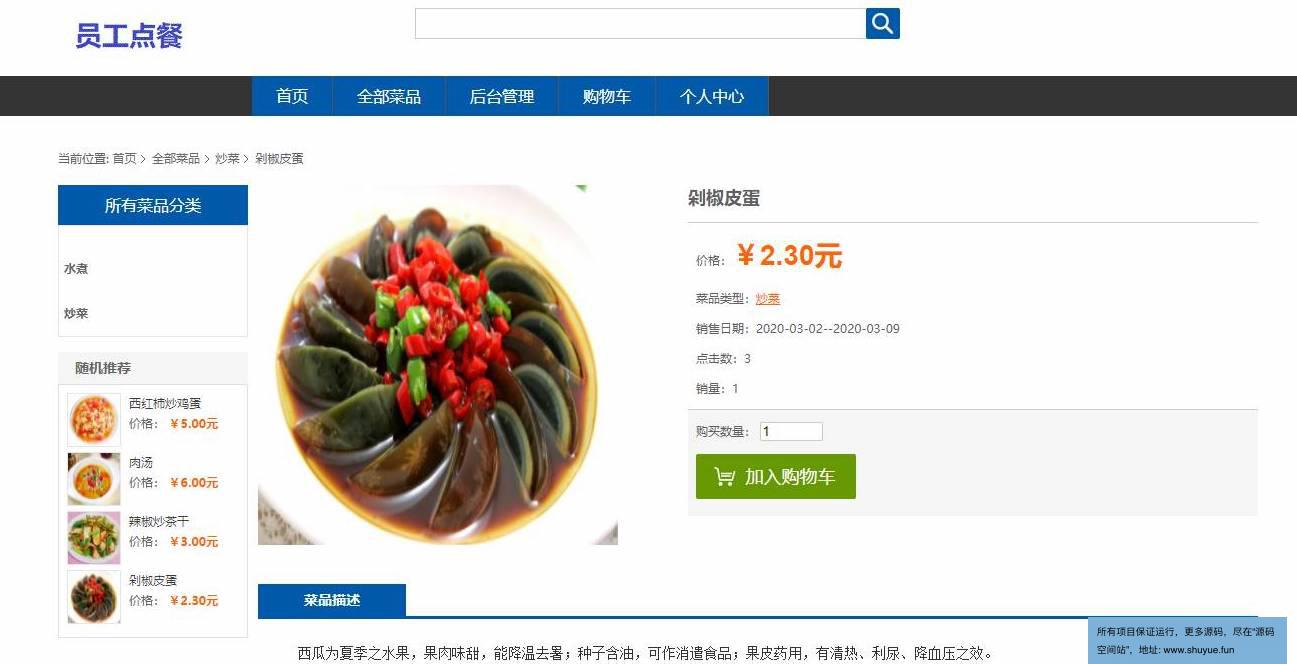Open the 剁椒皮蛋 sidebar thumbnail
This screenshot has width=1297, height=664.
(x=94, y=597)
